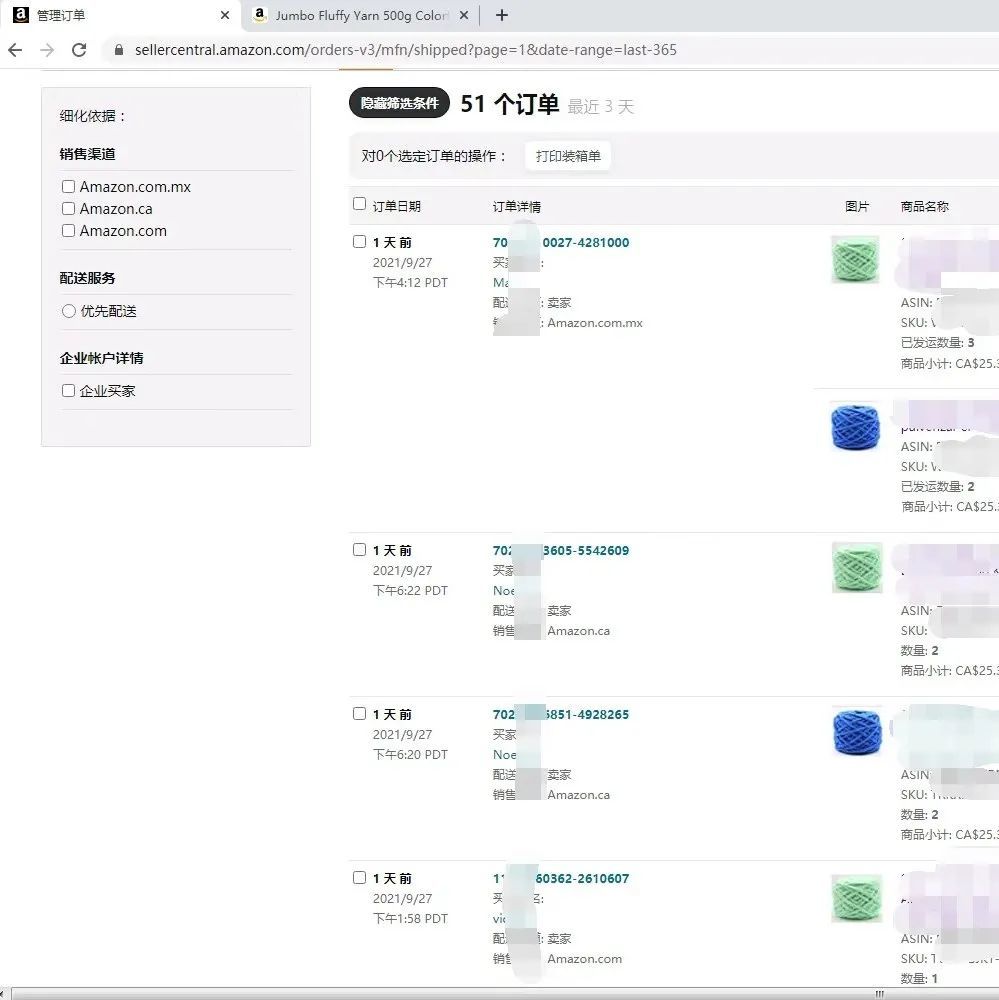Check the Amazon.com channel checkbox
Screen dimensions: 999x1000
pyautogui.click(x=68, y=231)
